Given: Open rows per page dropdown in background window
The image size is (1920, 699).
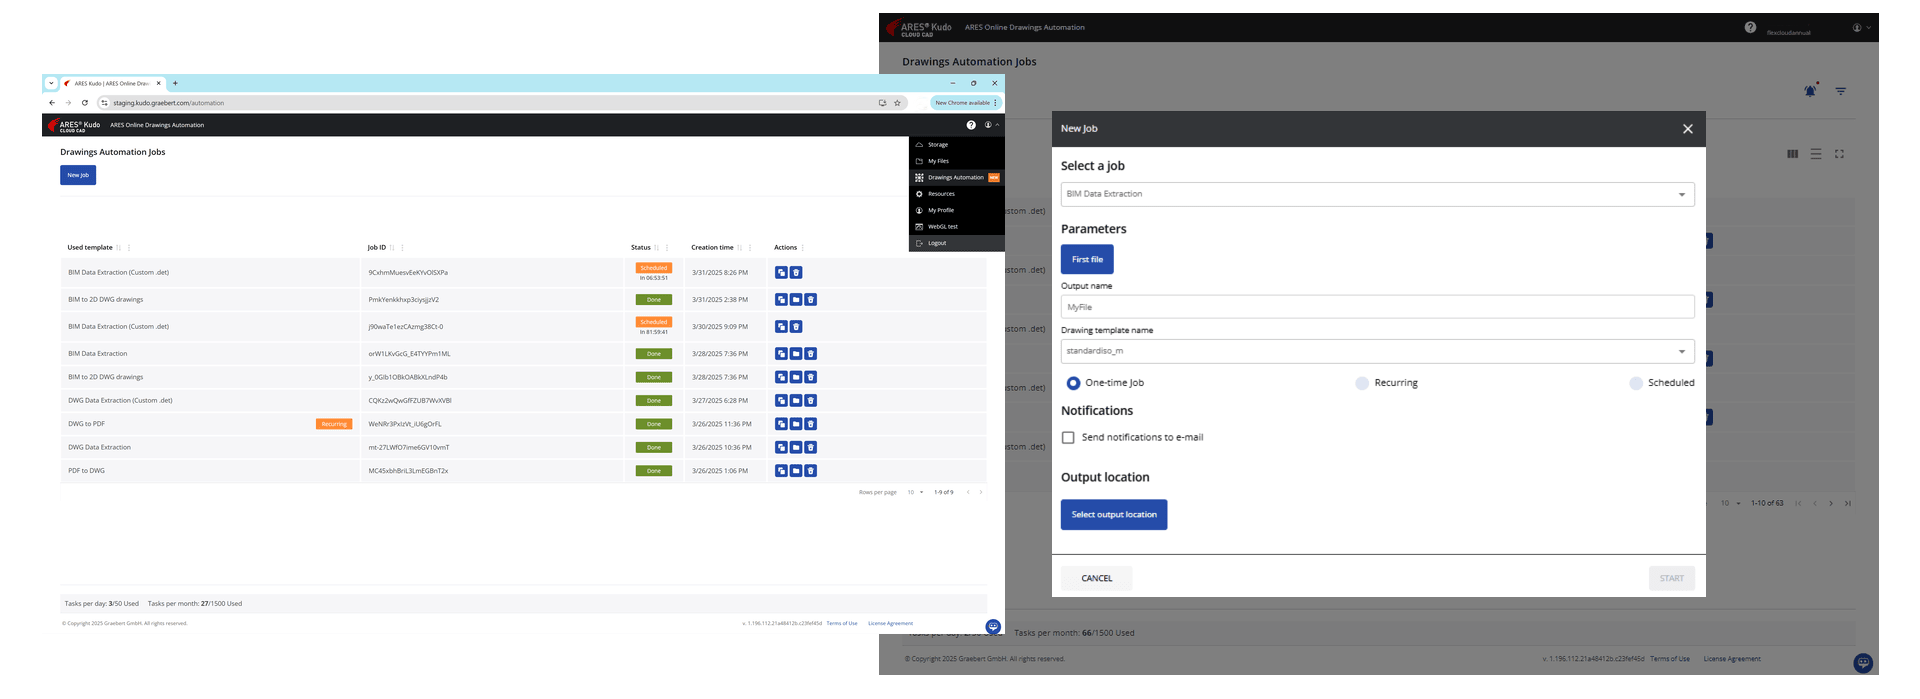Looking at the screenshot, I should coord(1731,503).
